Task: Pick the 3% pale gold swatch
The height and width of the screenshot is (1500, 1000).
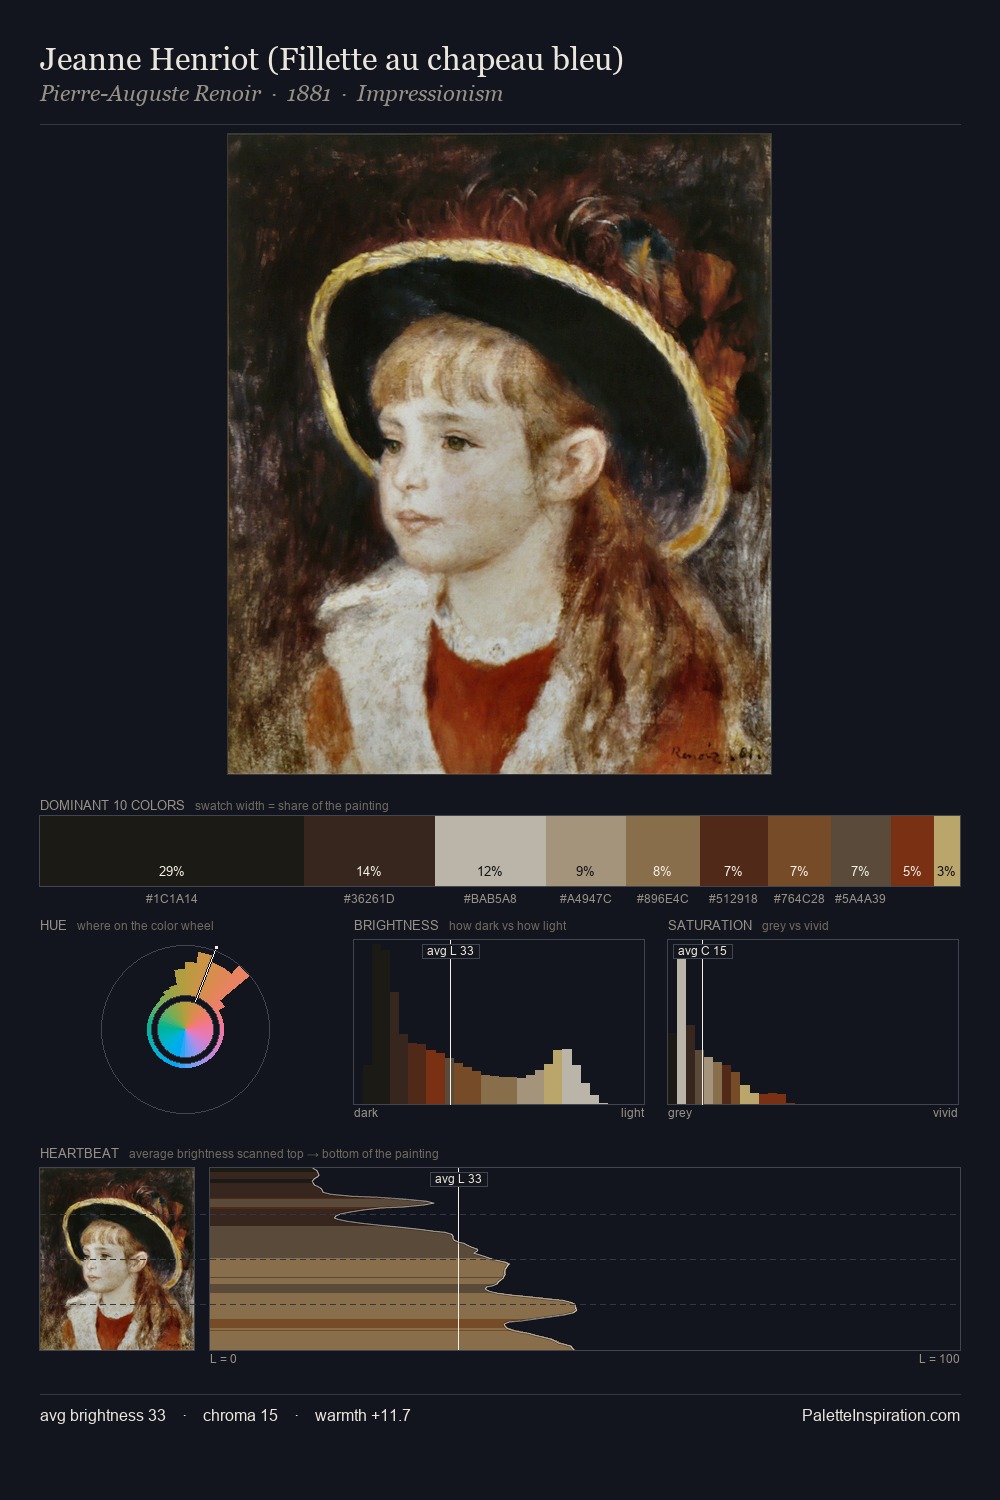Action: [947, 851]
